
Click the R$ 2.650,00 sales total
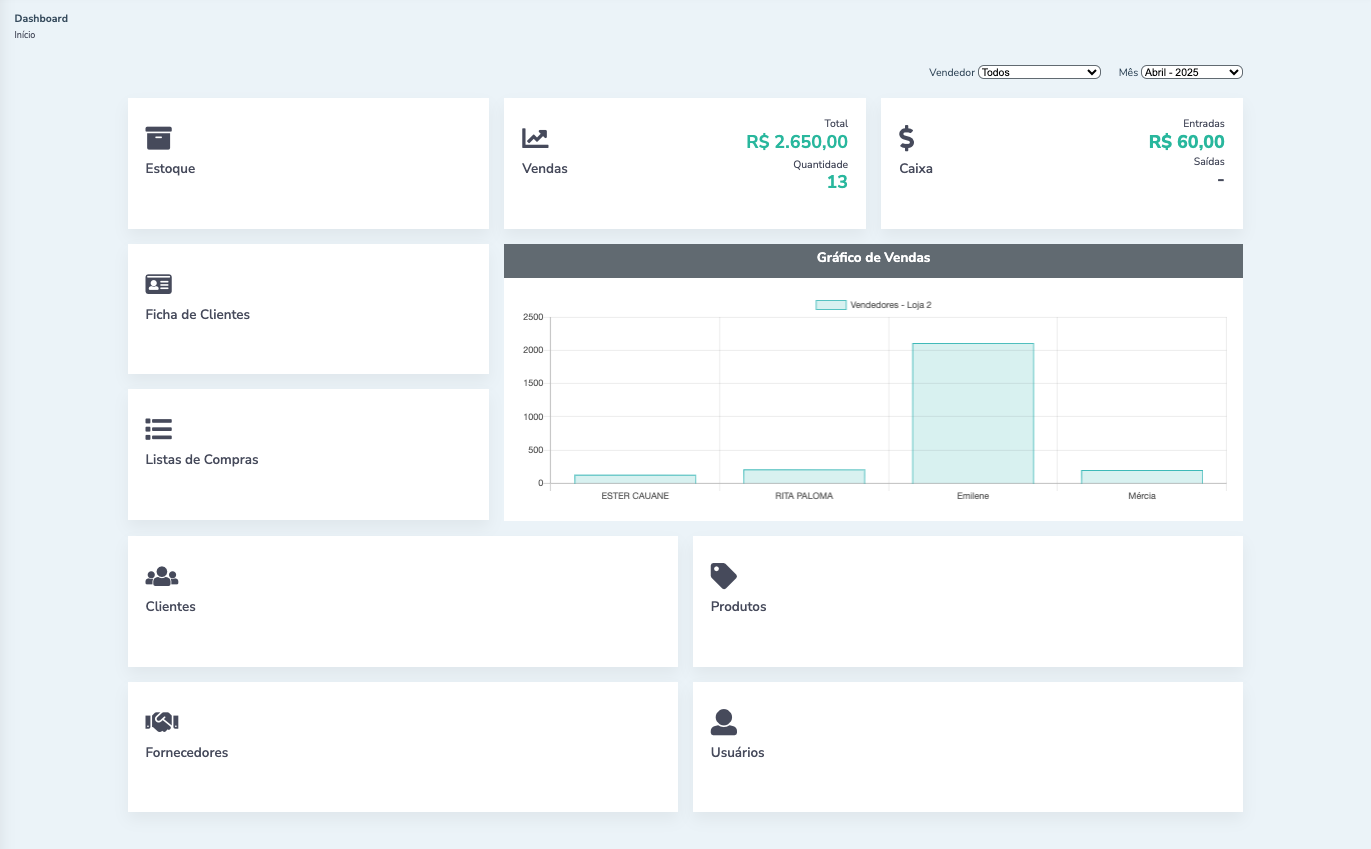click(x=796, y=142)
